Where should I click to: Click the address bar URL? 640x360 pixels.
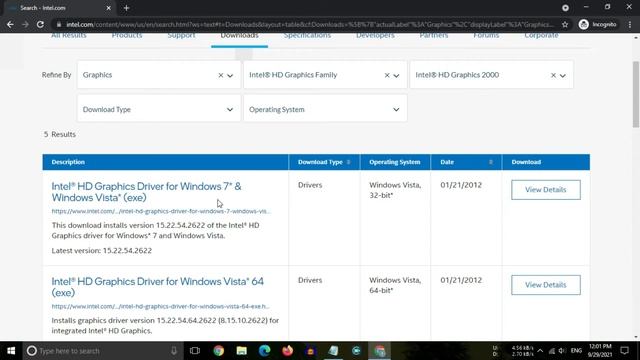pos(309,24)
